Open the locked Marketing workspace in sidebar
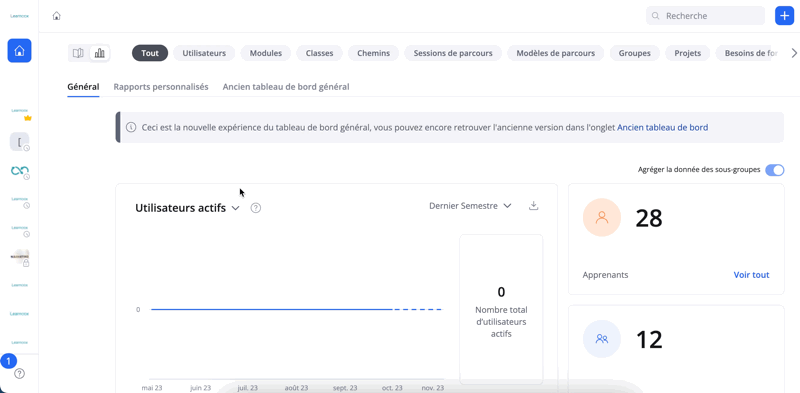The width and height of the screenshot is (800, 393). 19,258
